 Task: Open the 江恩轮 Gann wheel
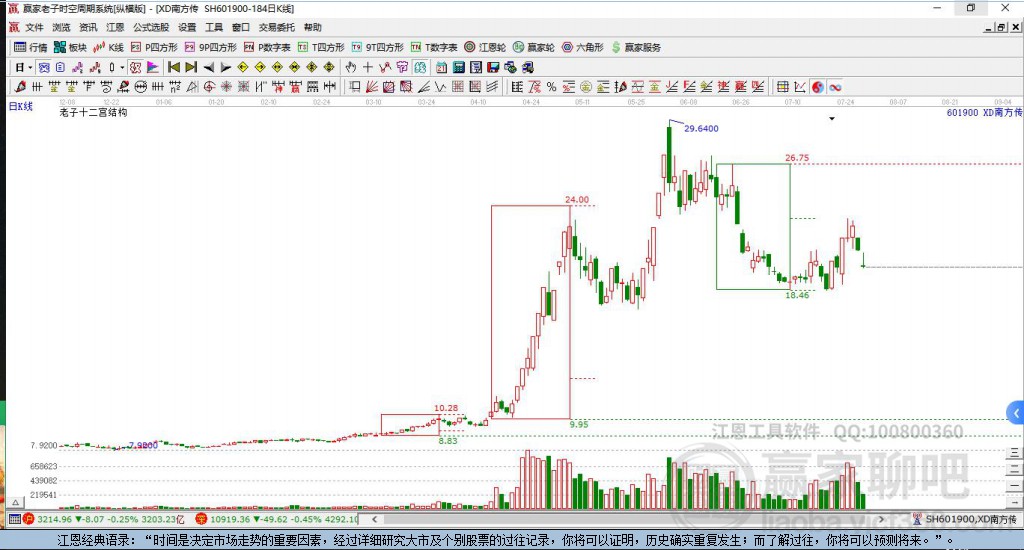[485, 47]
